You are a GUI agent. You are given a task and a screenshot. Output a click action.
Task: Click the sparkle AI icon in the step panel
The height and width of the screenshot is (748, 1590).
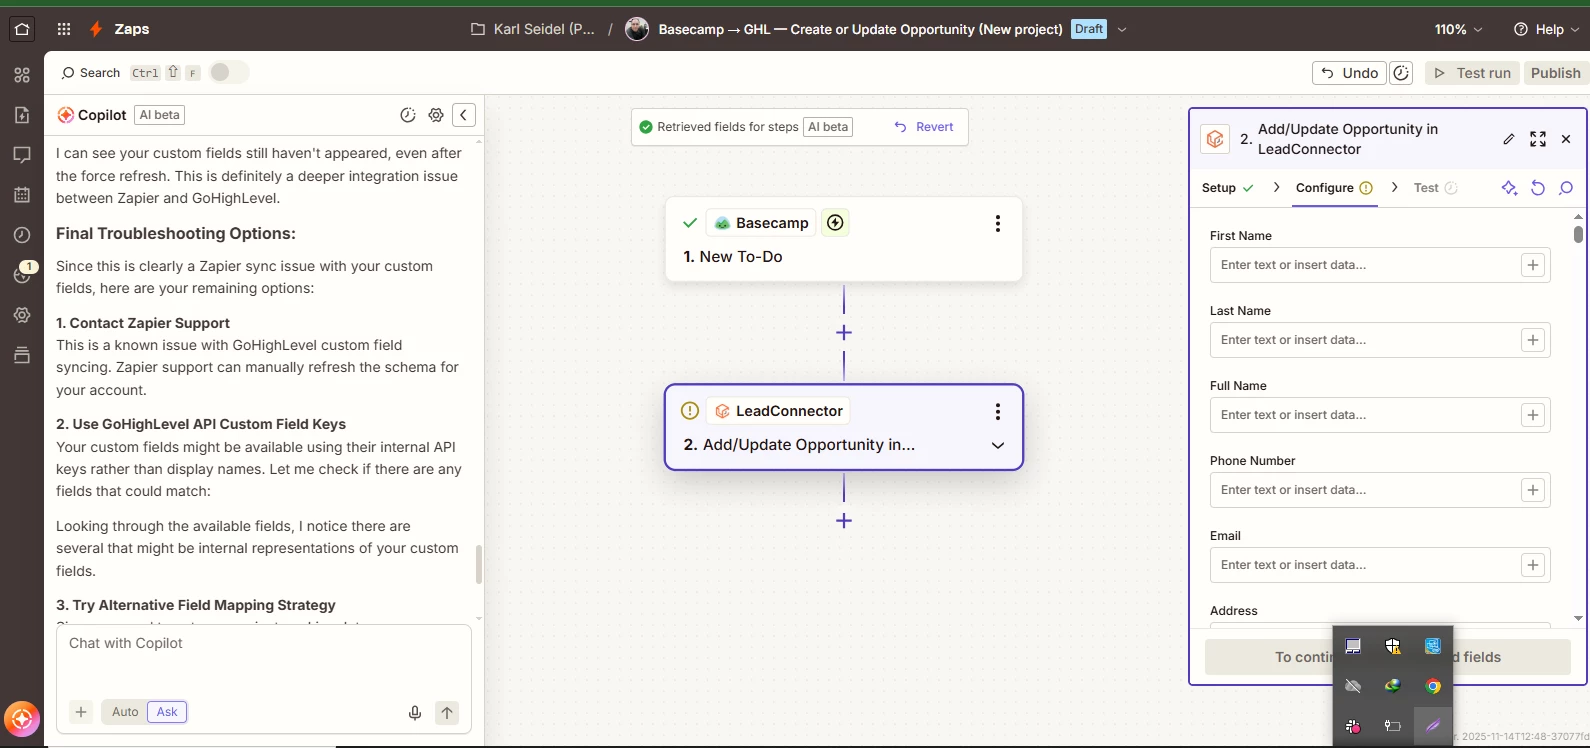pos(1510,188)
